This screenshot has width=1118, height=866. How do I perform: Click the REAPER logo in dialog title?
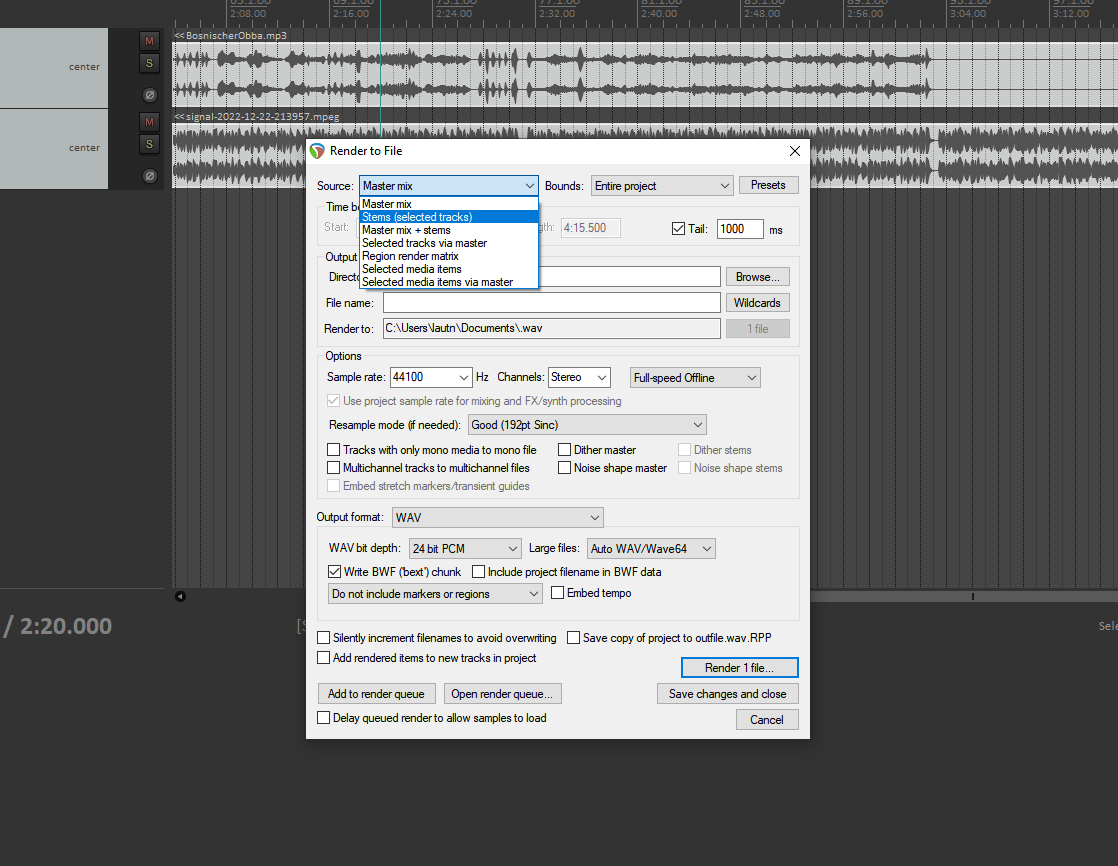tap(317, 151)
